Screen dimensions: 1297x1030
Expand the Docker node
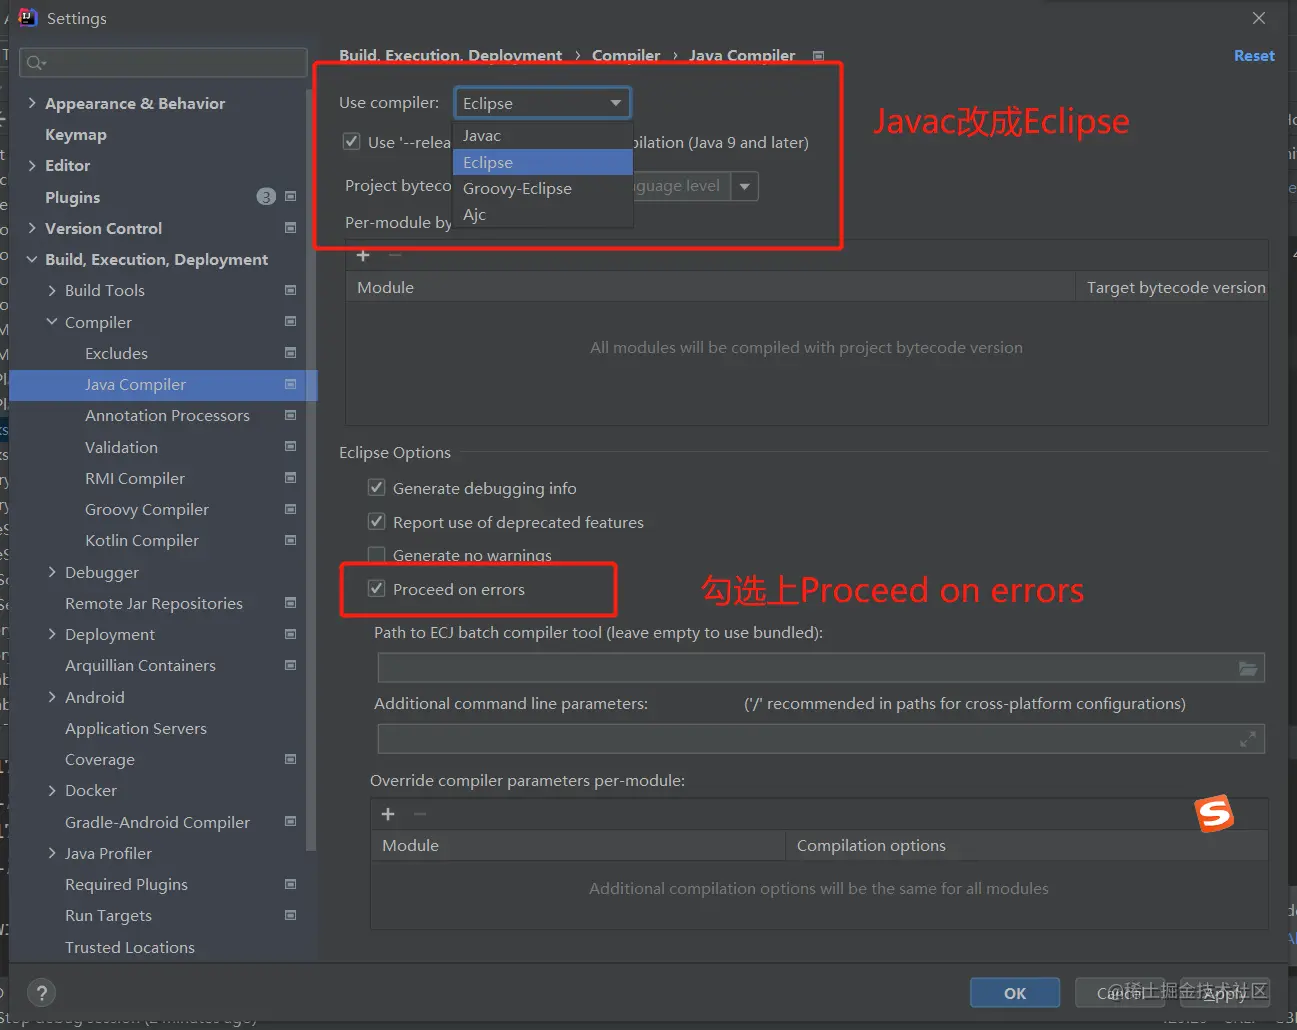point(52,791)
